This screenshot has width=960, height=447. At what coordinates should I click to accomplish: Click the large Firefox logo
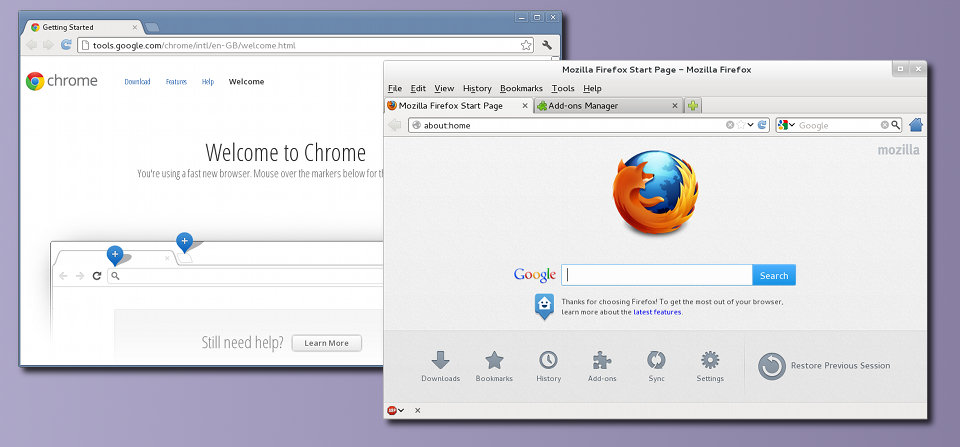(x=654, y=192)
